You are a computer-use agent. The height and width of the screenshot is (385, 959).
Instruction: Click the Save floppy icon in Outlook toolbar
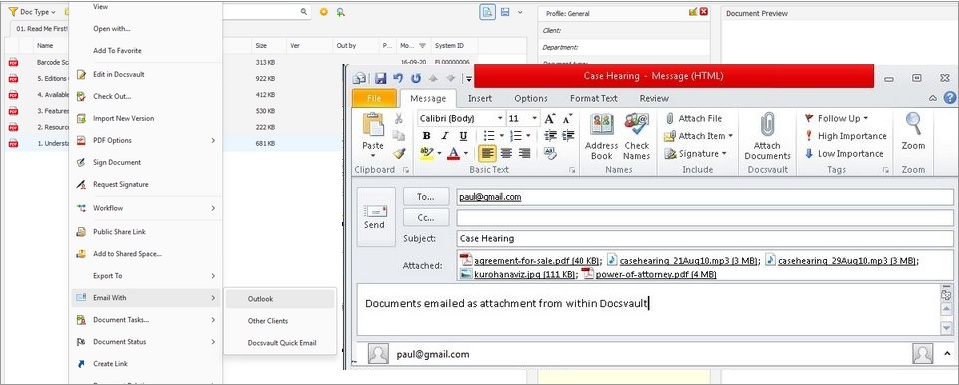[x=380, y=78]
